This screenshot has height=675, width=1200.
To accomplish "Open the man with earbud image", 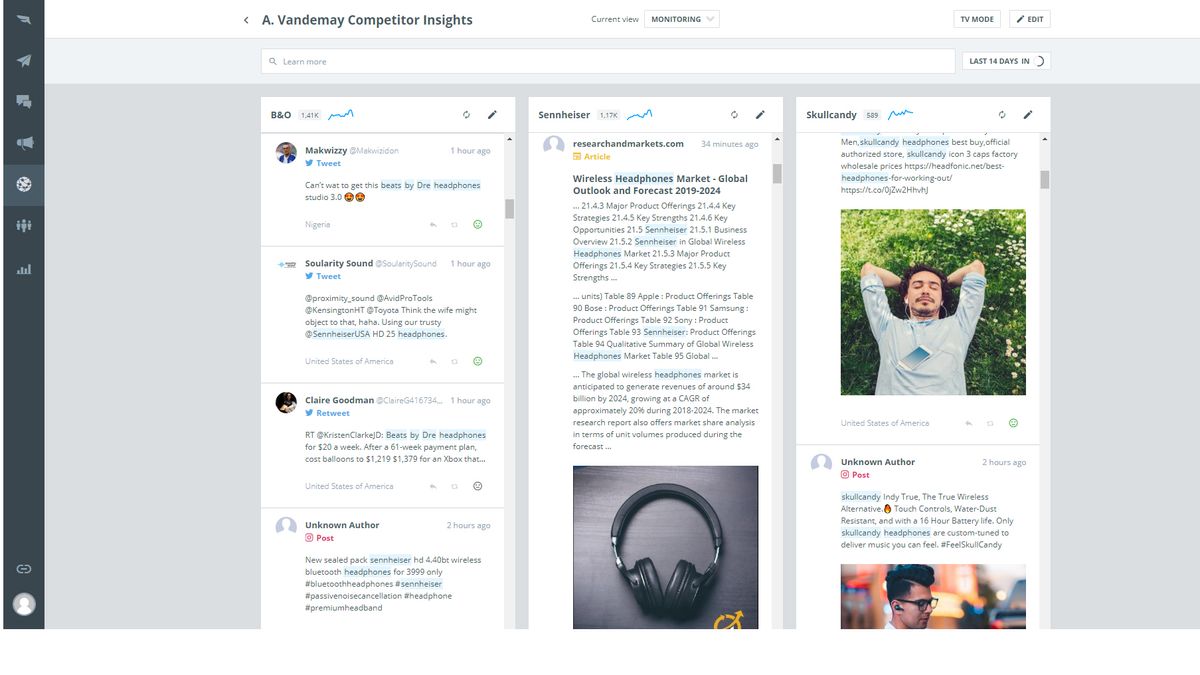I will (933, 597).
